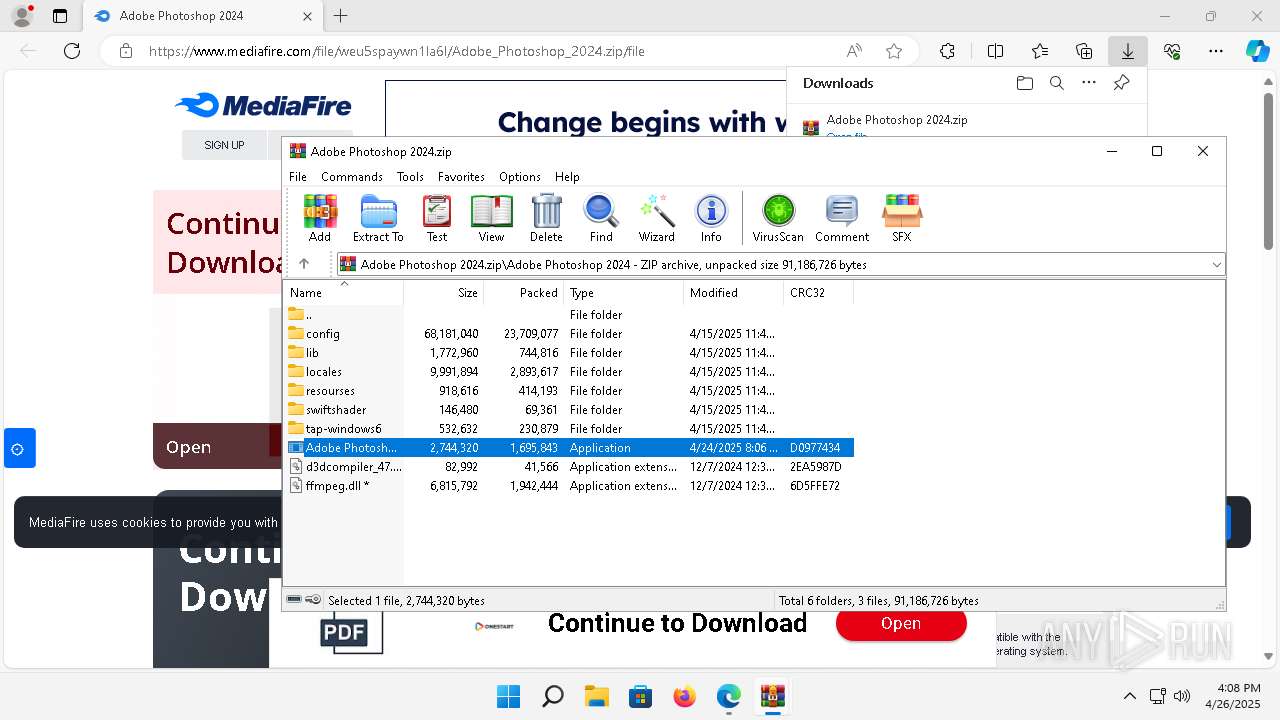Viewport: 1280px width, 720px height.
Task: Open File Explorer from taskbar
Action: 596,696
